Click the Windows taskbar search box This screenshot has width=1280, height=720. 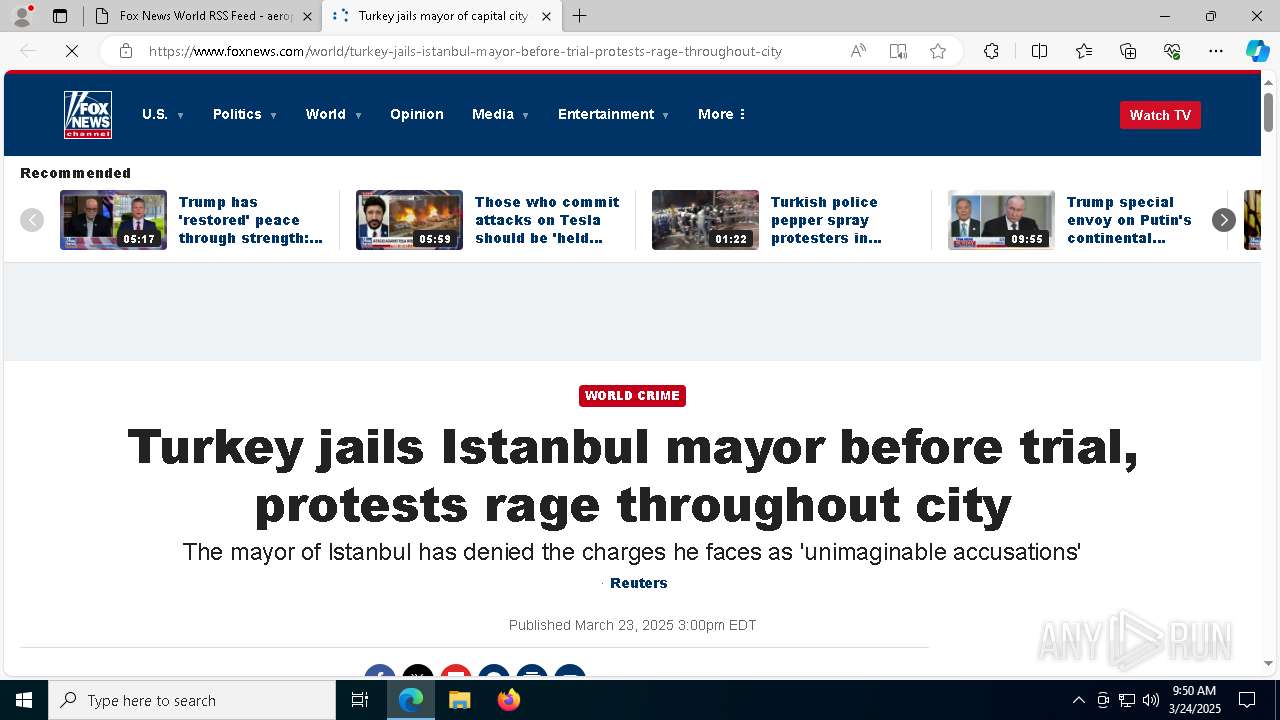(x=192, y=700)
